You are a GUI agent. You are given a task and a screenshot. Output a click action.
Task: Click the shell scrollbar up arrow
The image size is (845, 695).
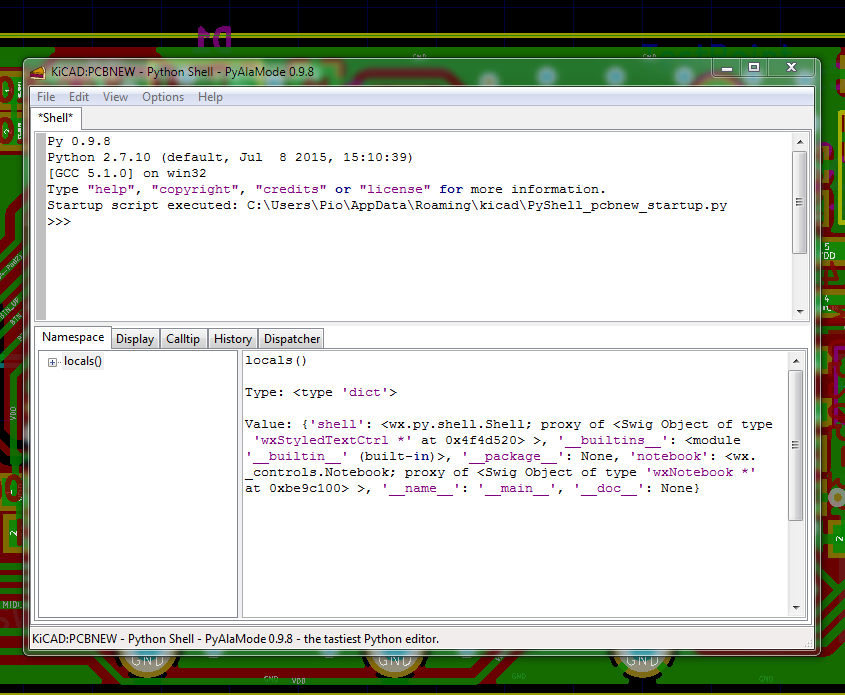click(x=800, y=141)
